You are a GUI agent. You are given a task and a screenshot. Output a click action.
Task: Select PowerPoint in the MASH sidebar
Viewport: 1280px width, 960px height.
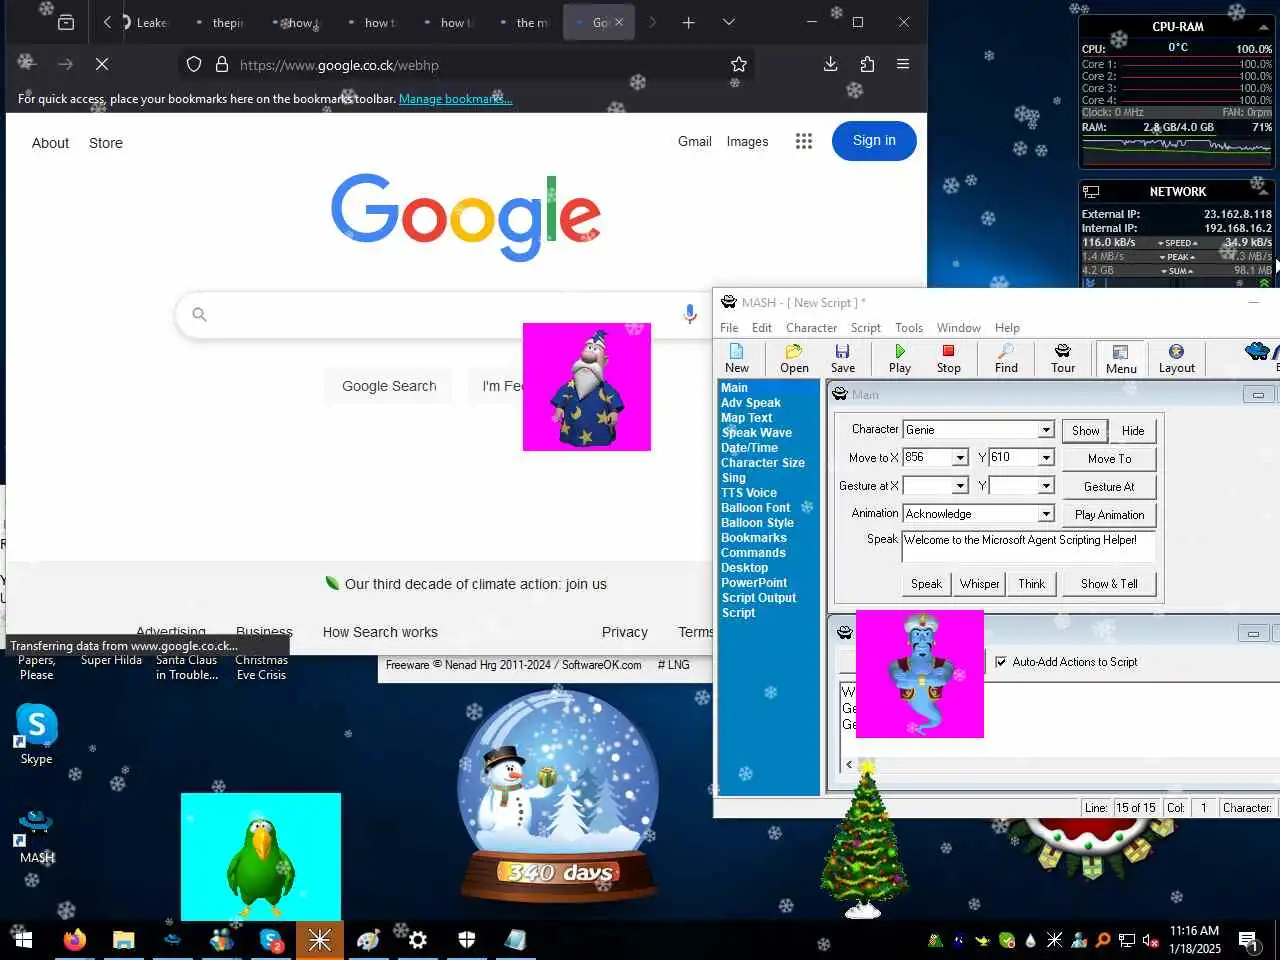pos(754,583)
